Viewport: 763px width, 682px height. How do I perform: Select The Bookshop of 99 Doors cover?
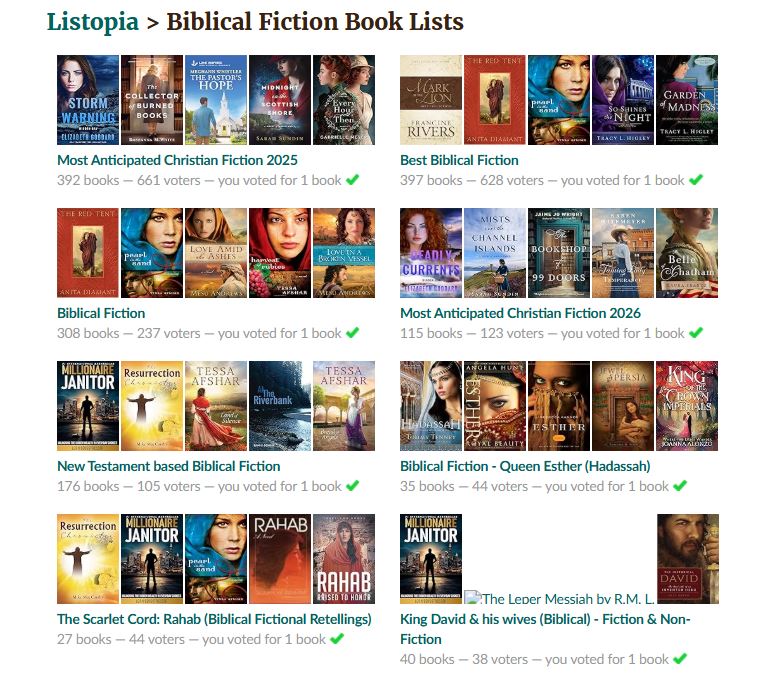559,253
